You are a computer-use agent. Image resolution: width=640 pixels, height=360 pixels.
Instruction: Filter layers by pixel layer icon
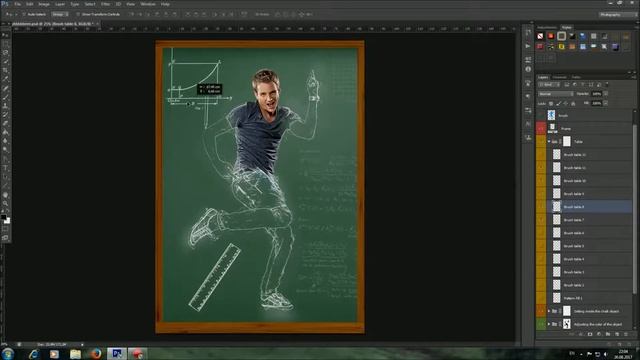[567, 84]
